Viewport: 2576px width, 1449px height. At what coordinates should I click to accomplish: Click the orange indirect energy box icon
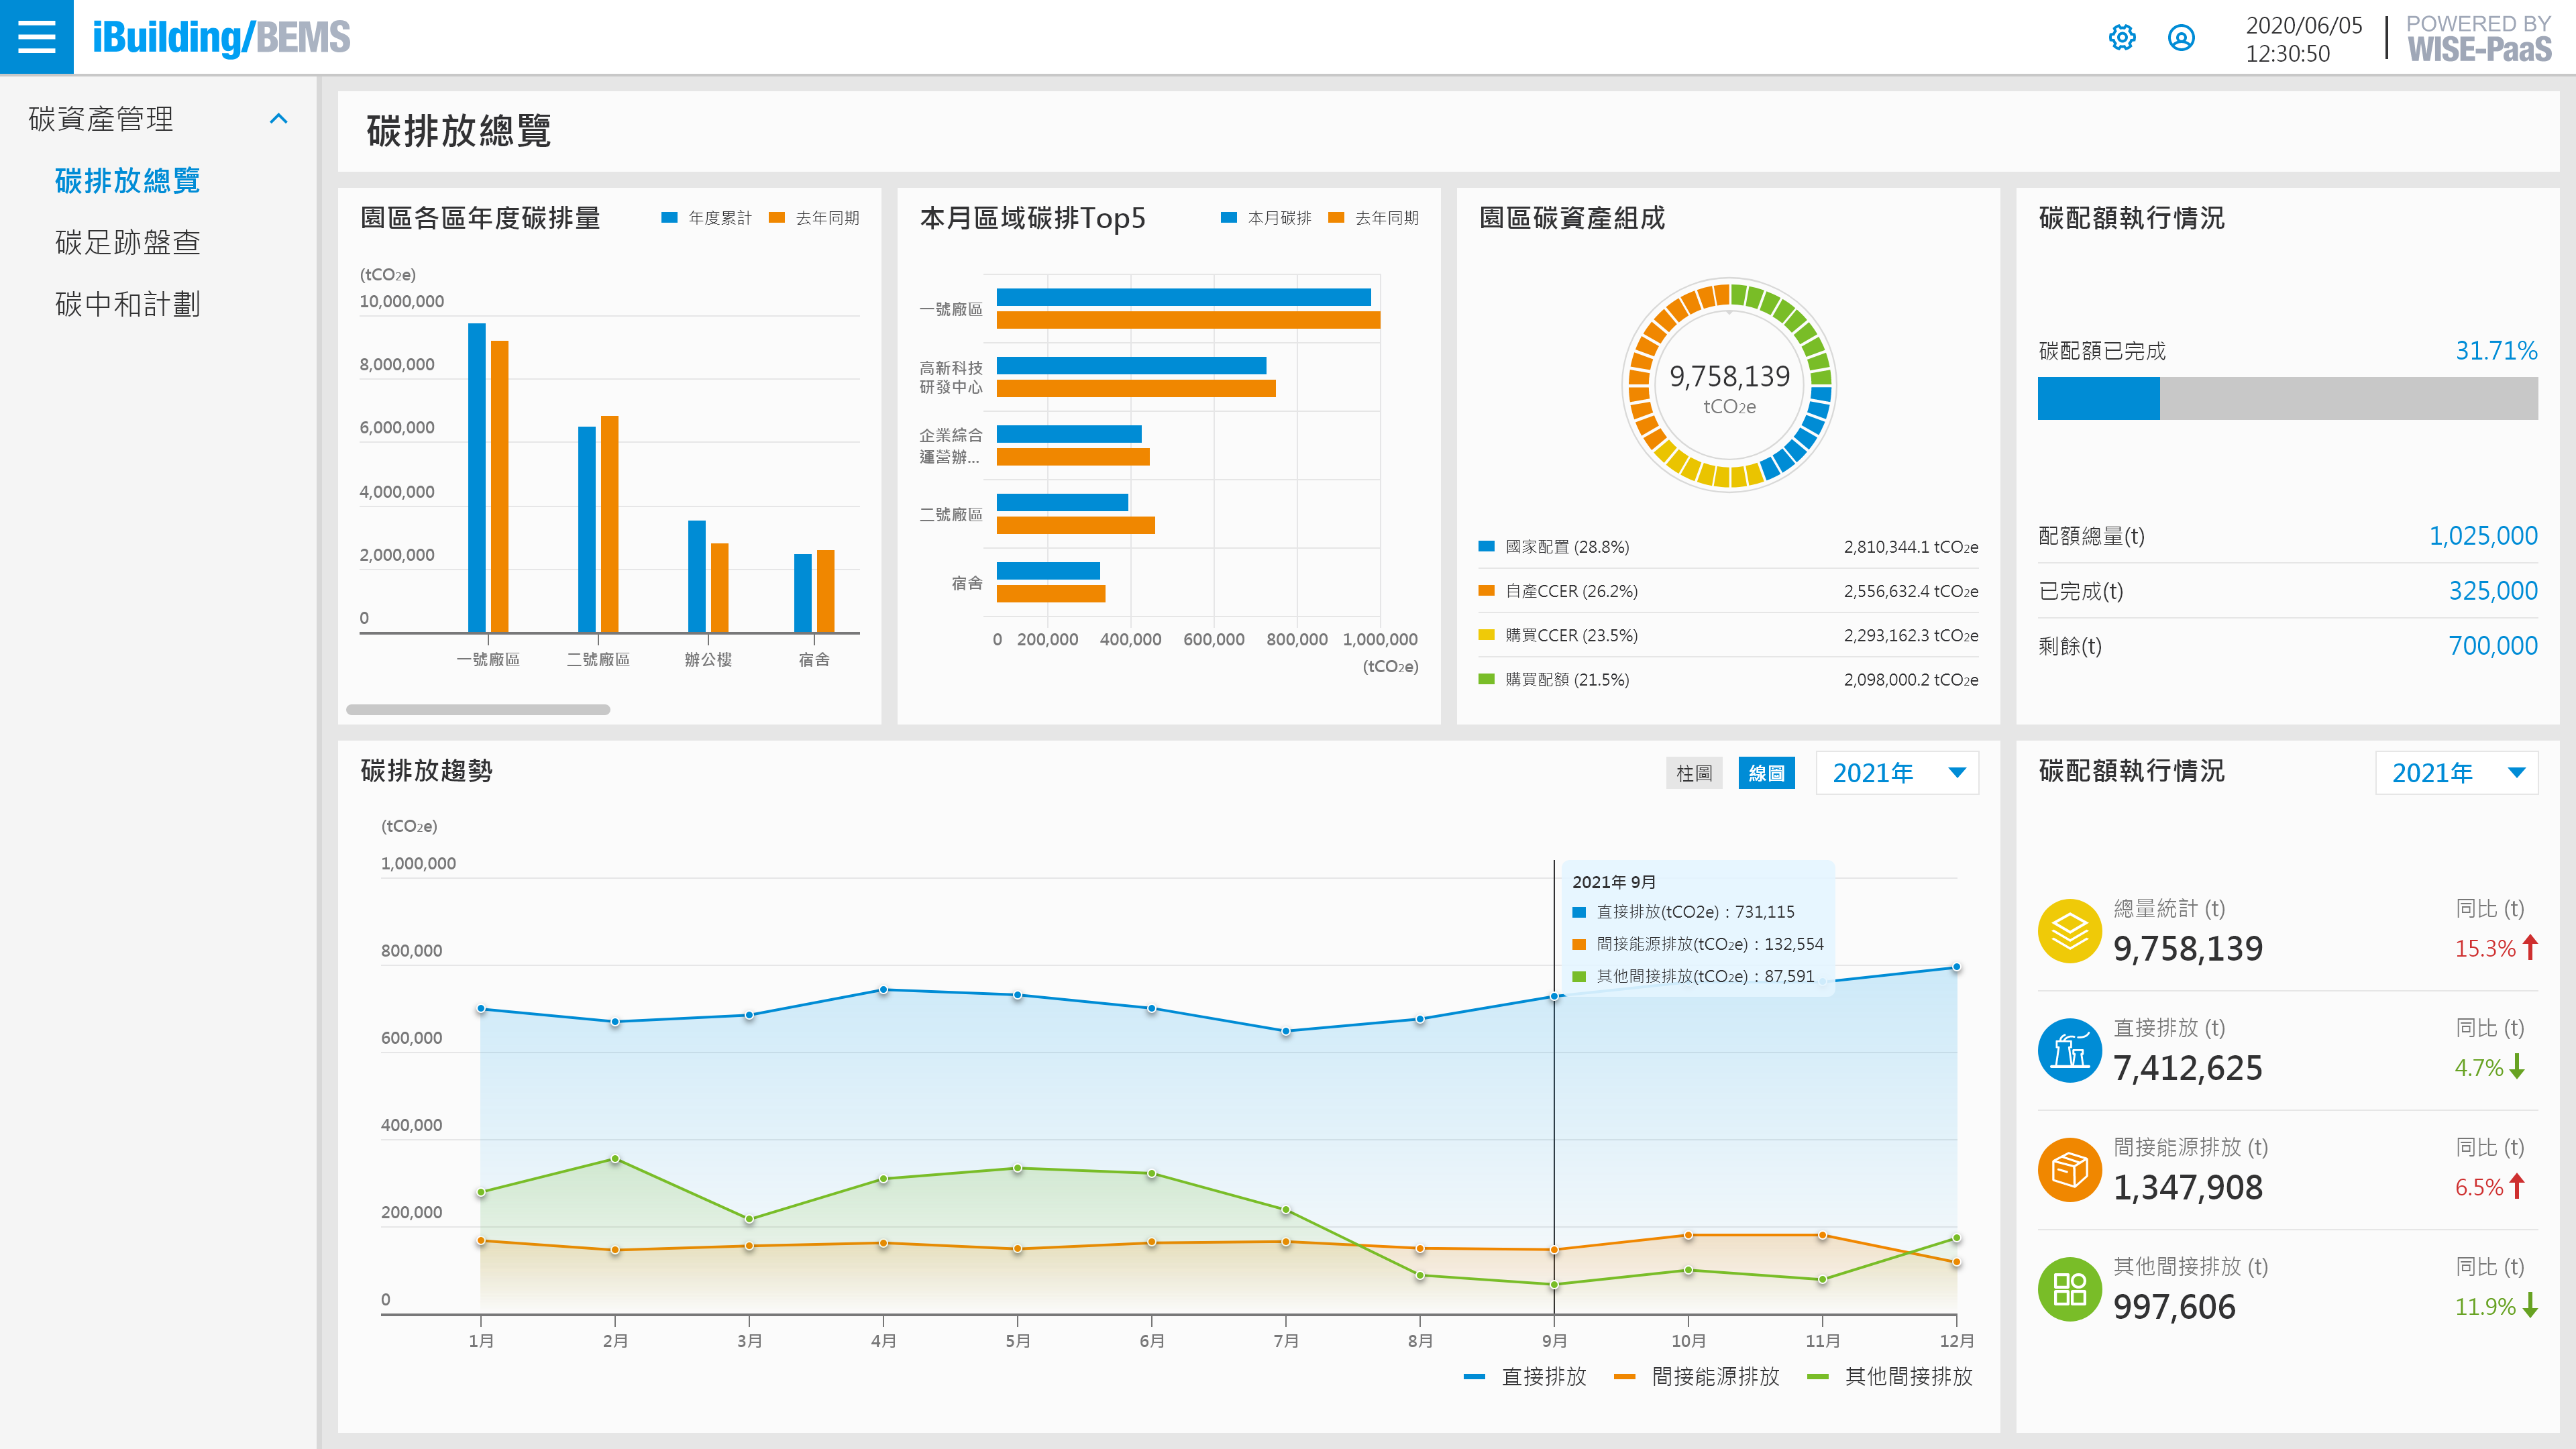(2069, 1169)
